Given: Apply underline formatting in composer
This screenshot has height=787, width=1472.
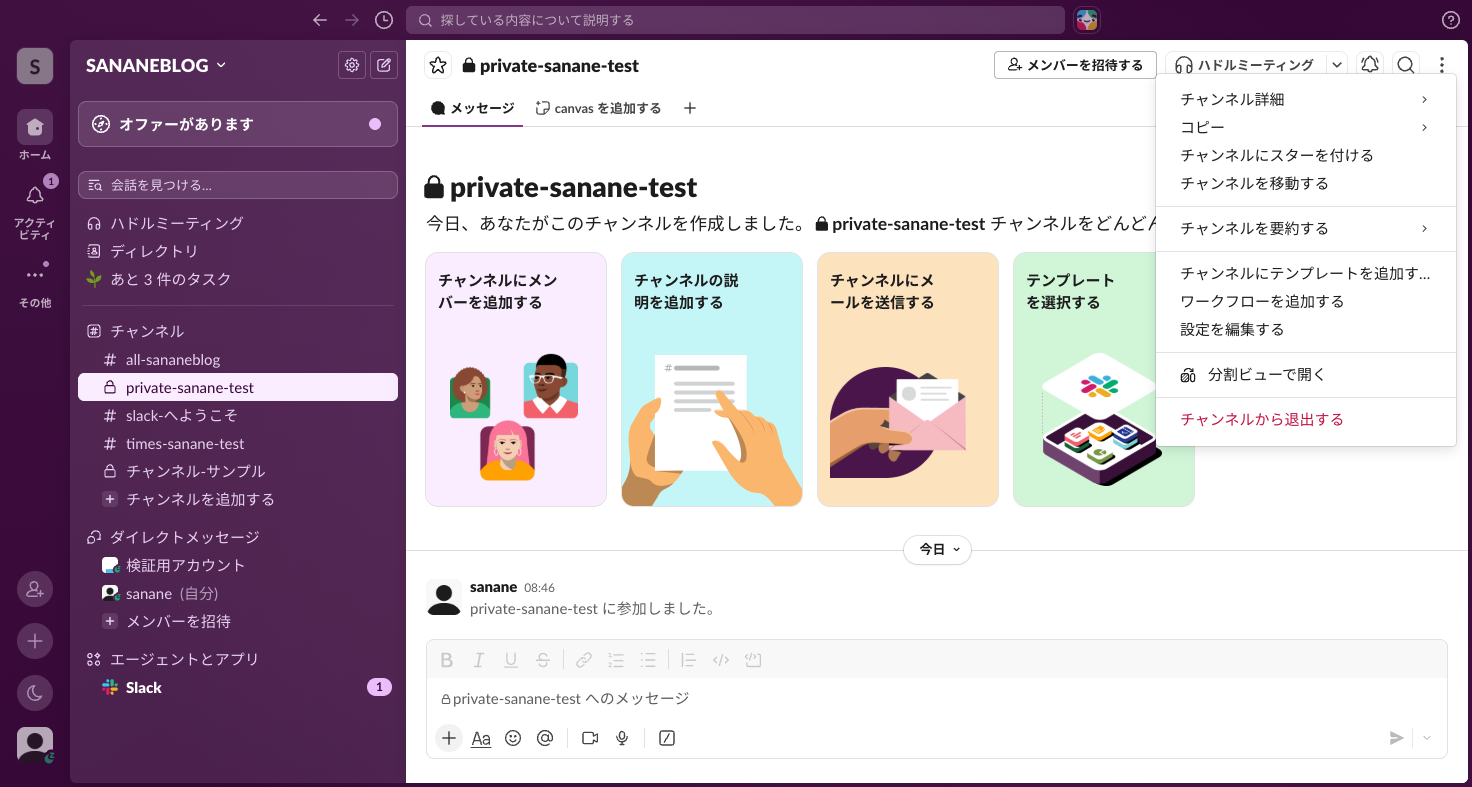Looking at the screenshot, I should (511, 660).
